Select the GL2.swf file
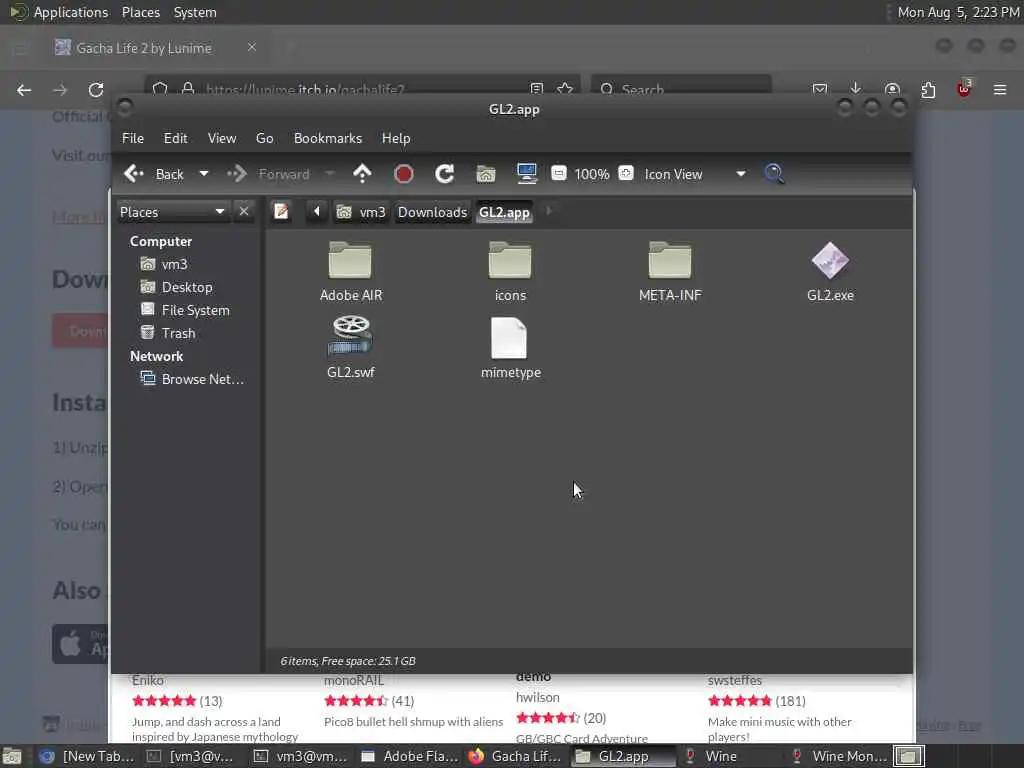Viewport: 1024px width, 768px height. (351, 347)
